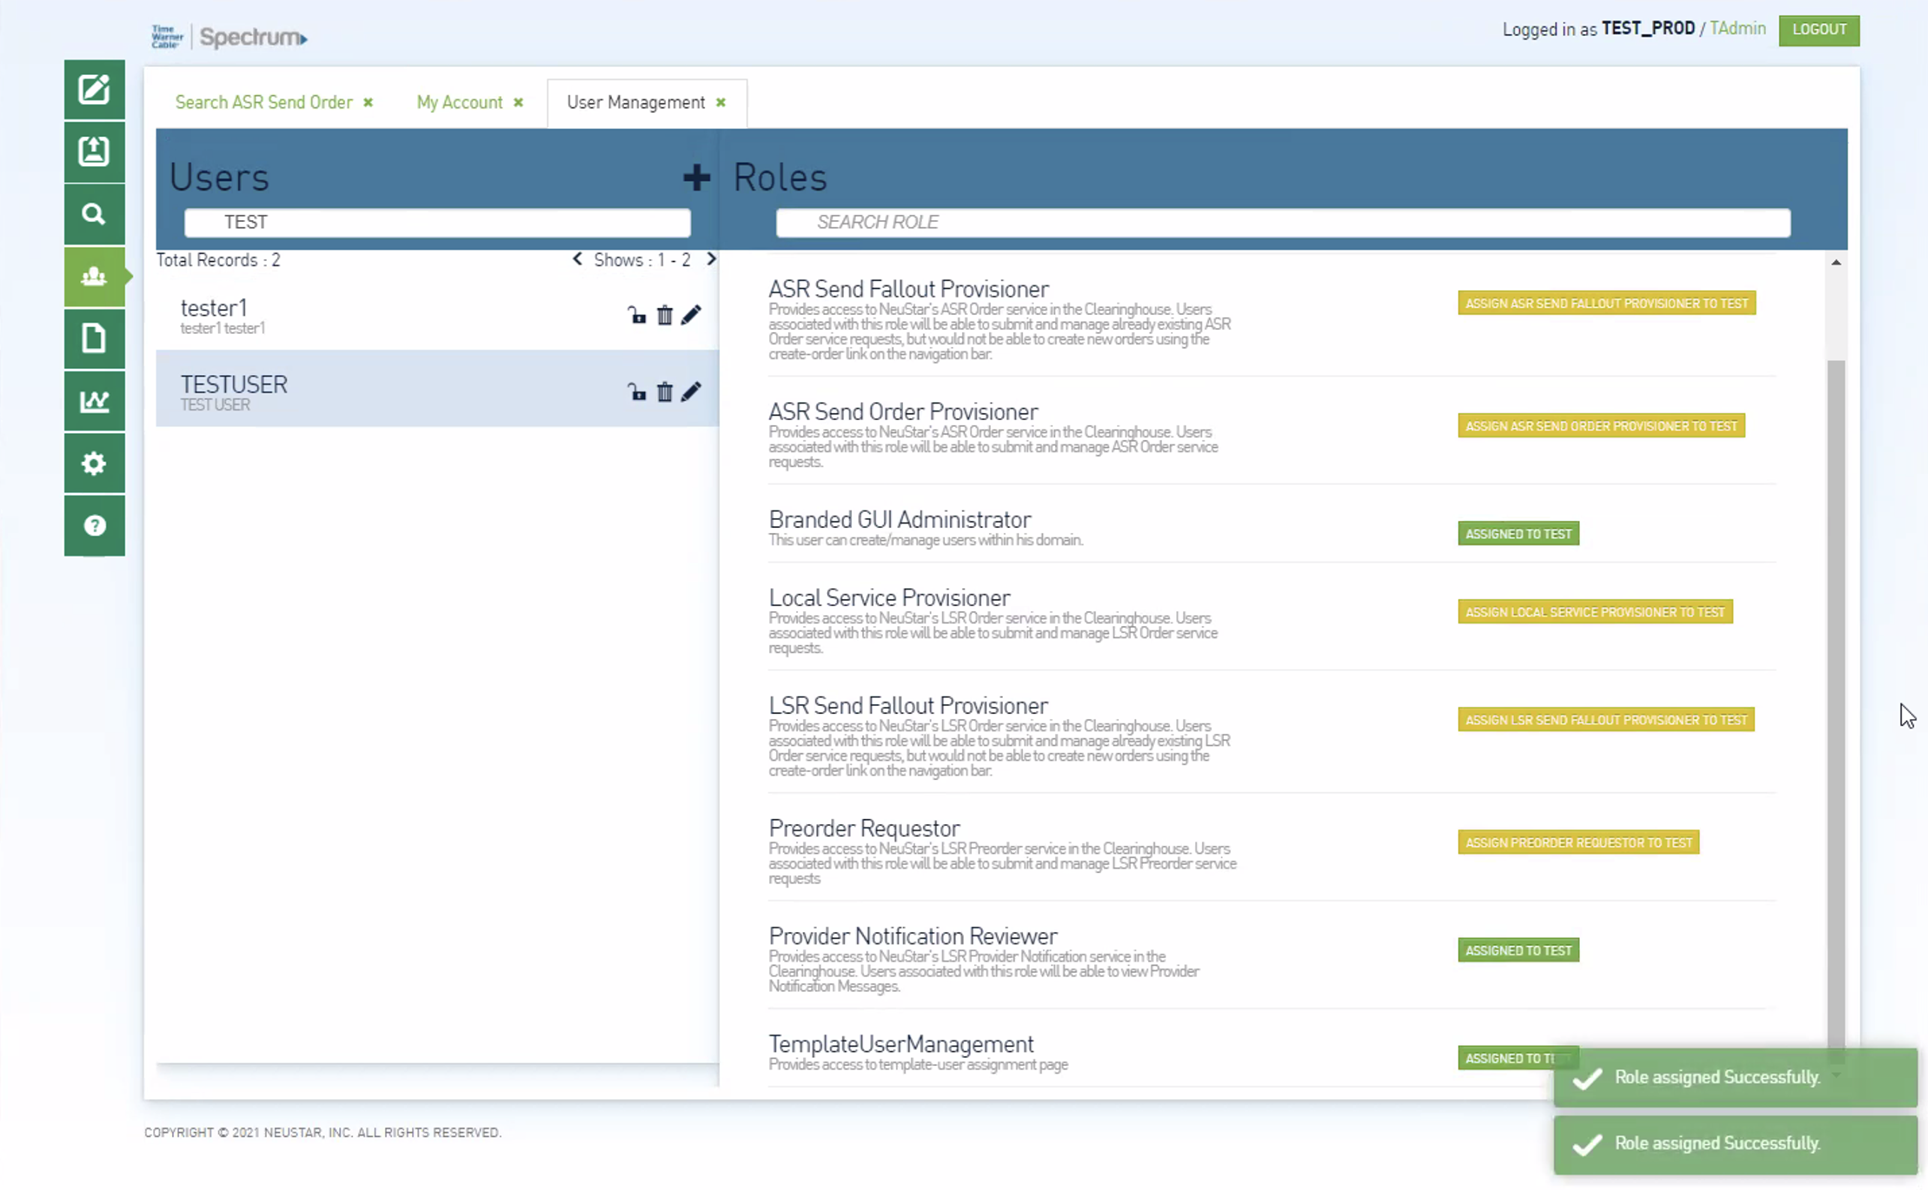Open the help icon in the sidebar
Viewport: 1928px width, 1190px height.
(x=94, y=526)
